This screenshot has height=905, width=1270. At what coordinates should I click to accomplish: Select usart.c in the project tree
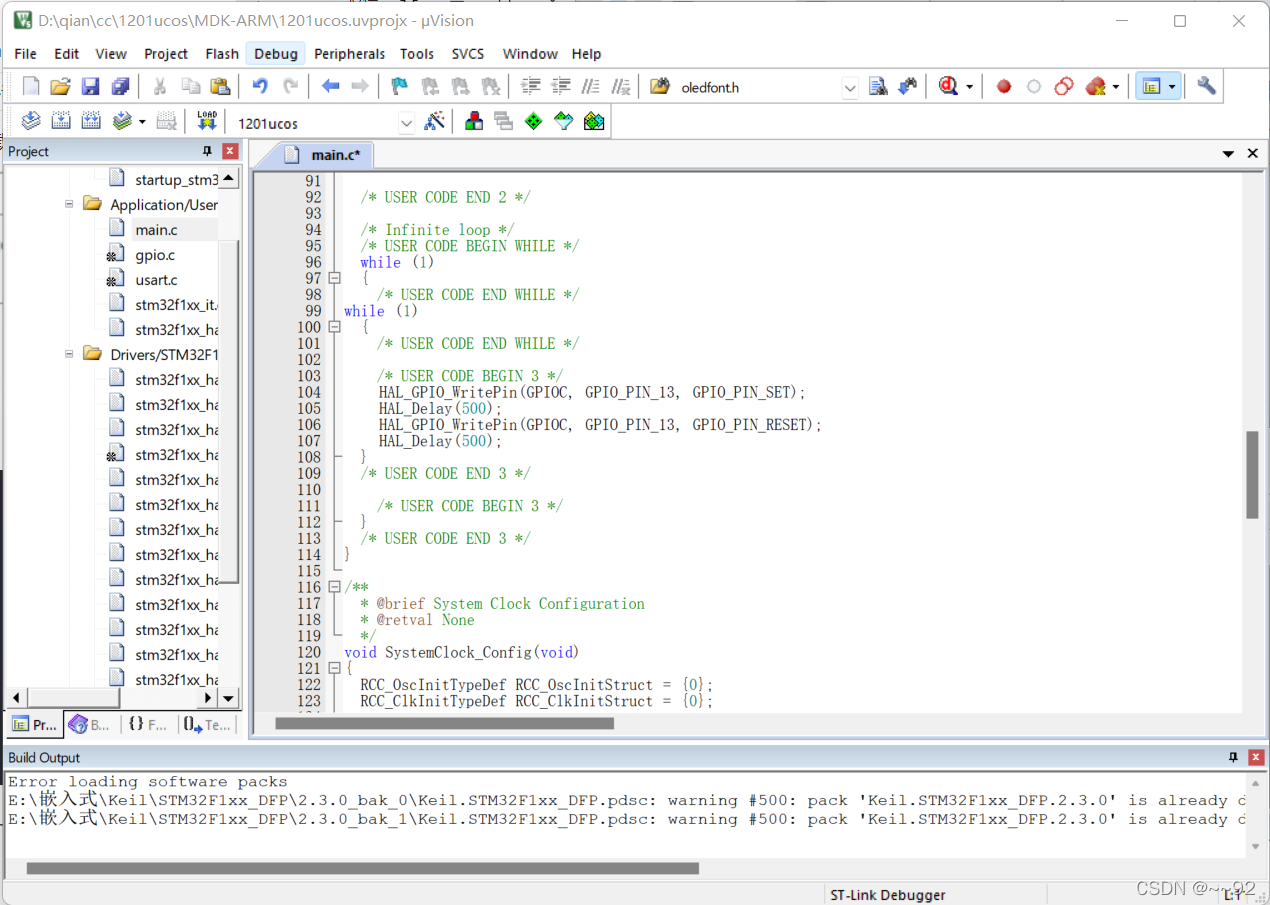pyautogui.click(x=156, y=280)
